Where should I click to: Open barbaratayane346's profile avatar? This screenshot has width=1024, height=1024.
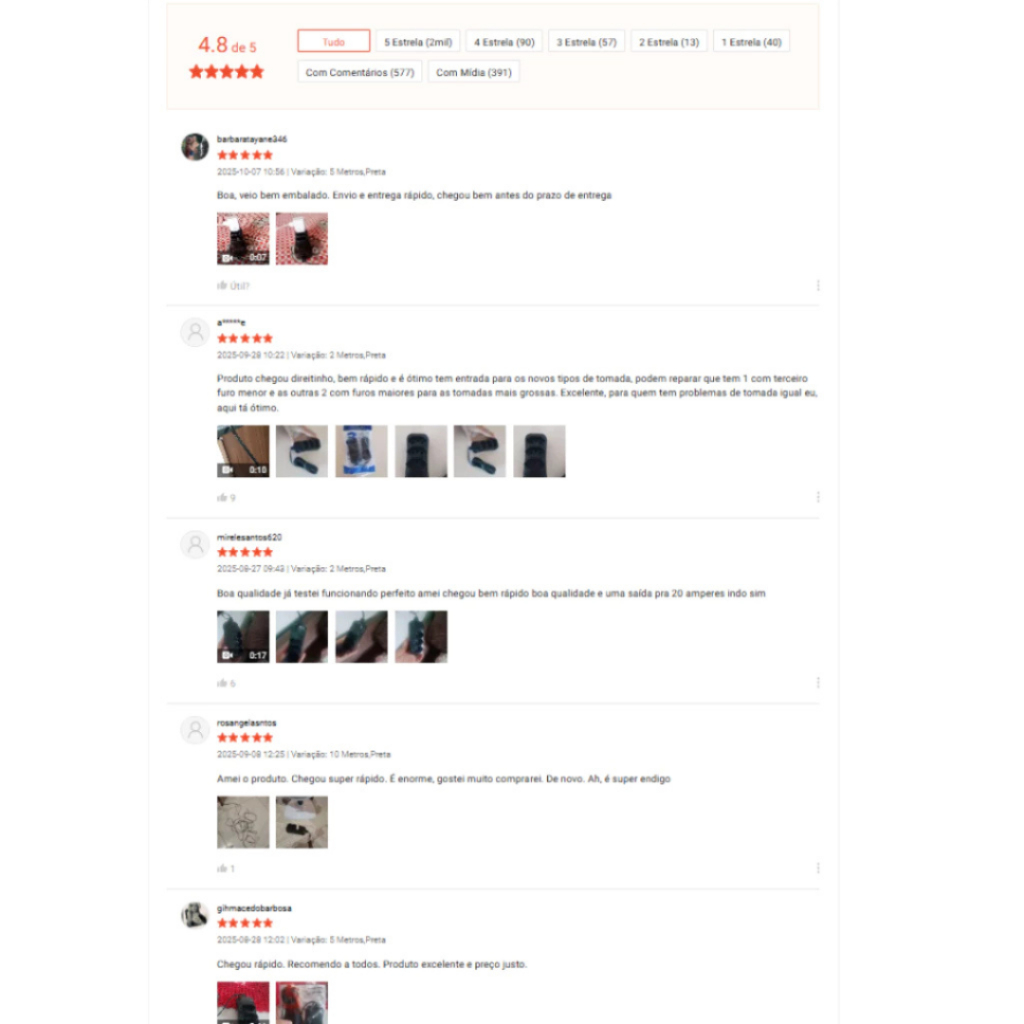point(195,147)
